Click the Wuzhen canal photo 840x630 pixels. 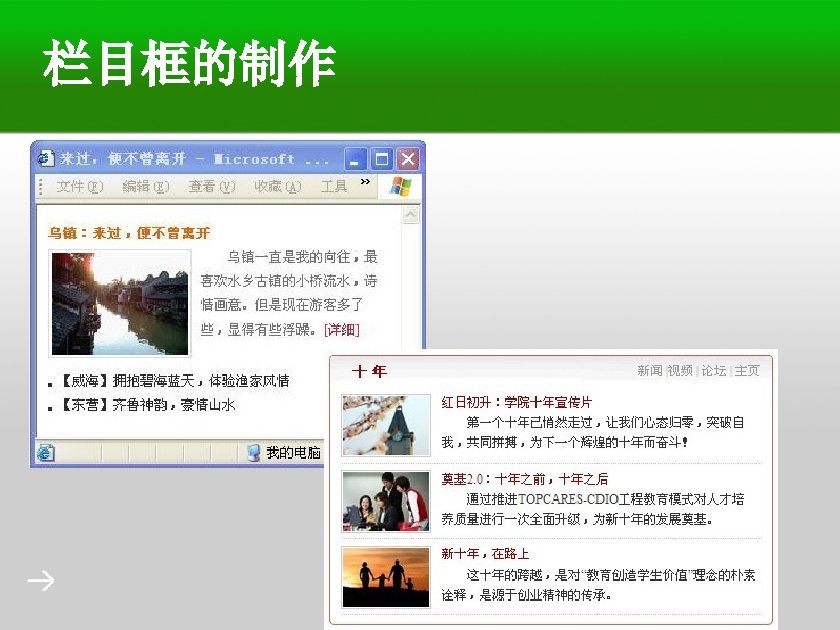point(120,303)
